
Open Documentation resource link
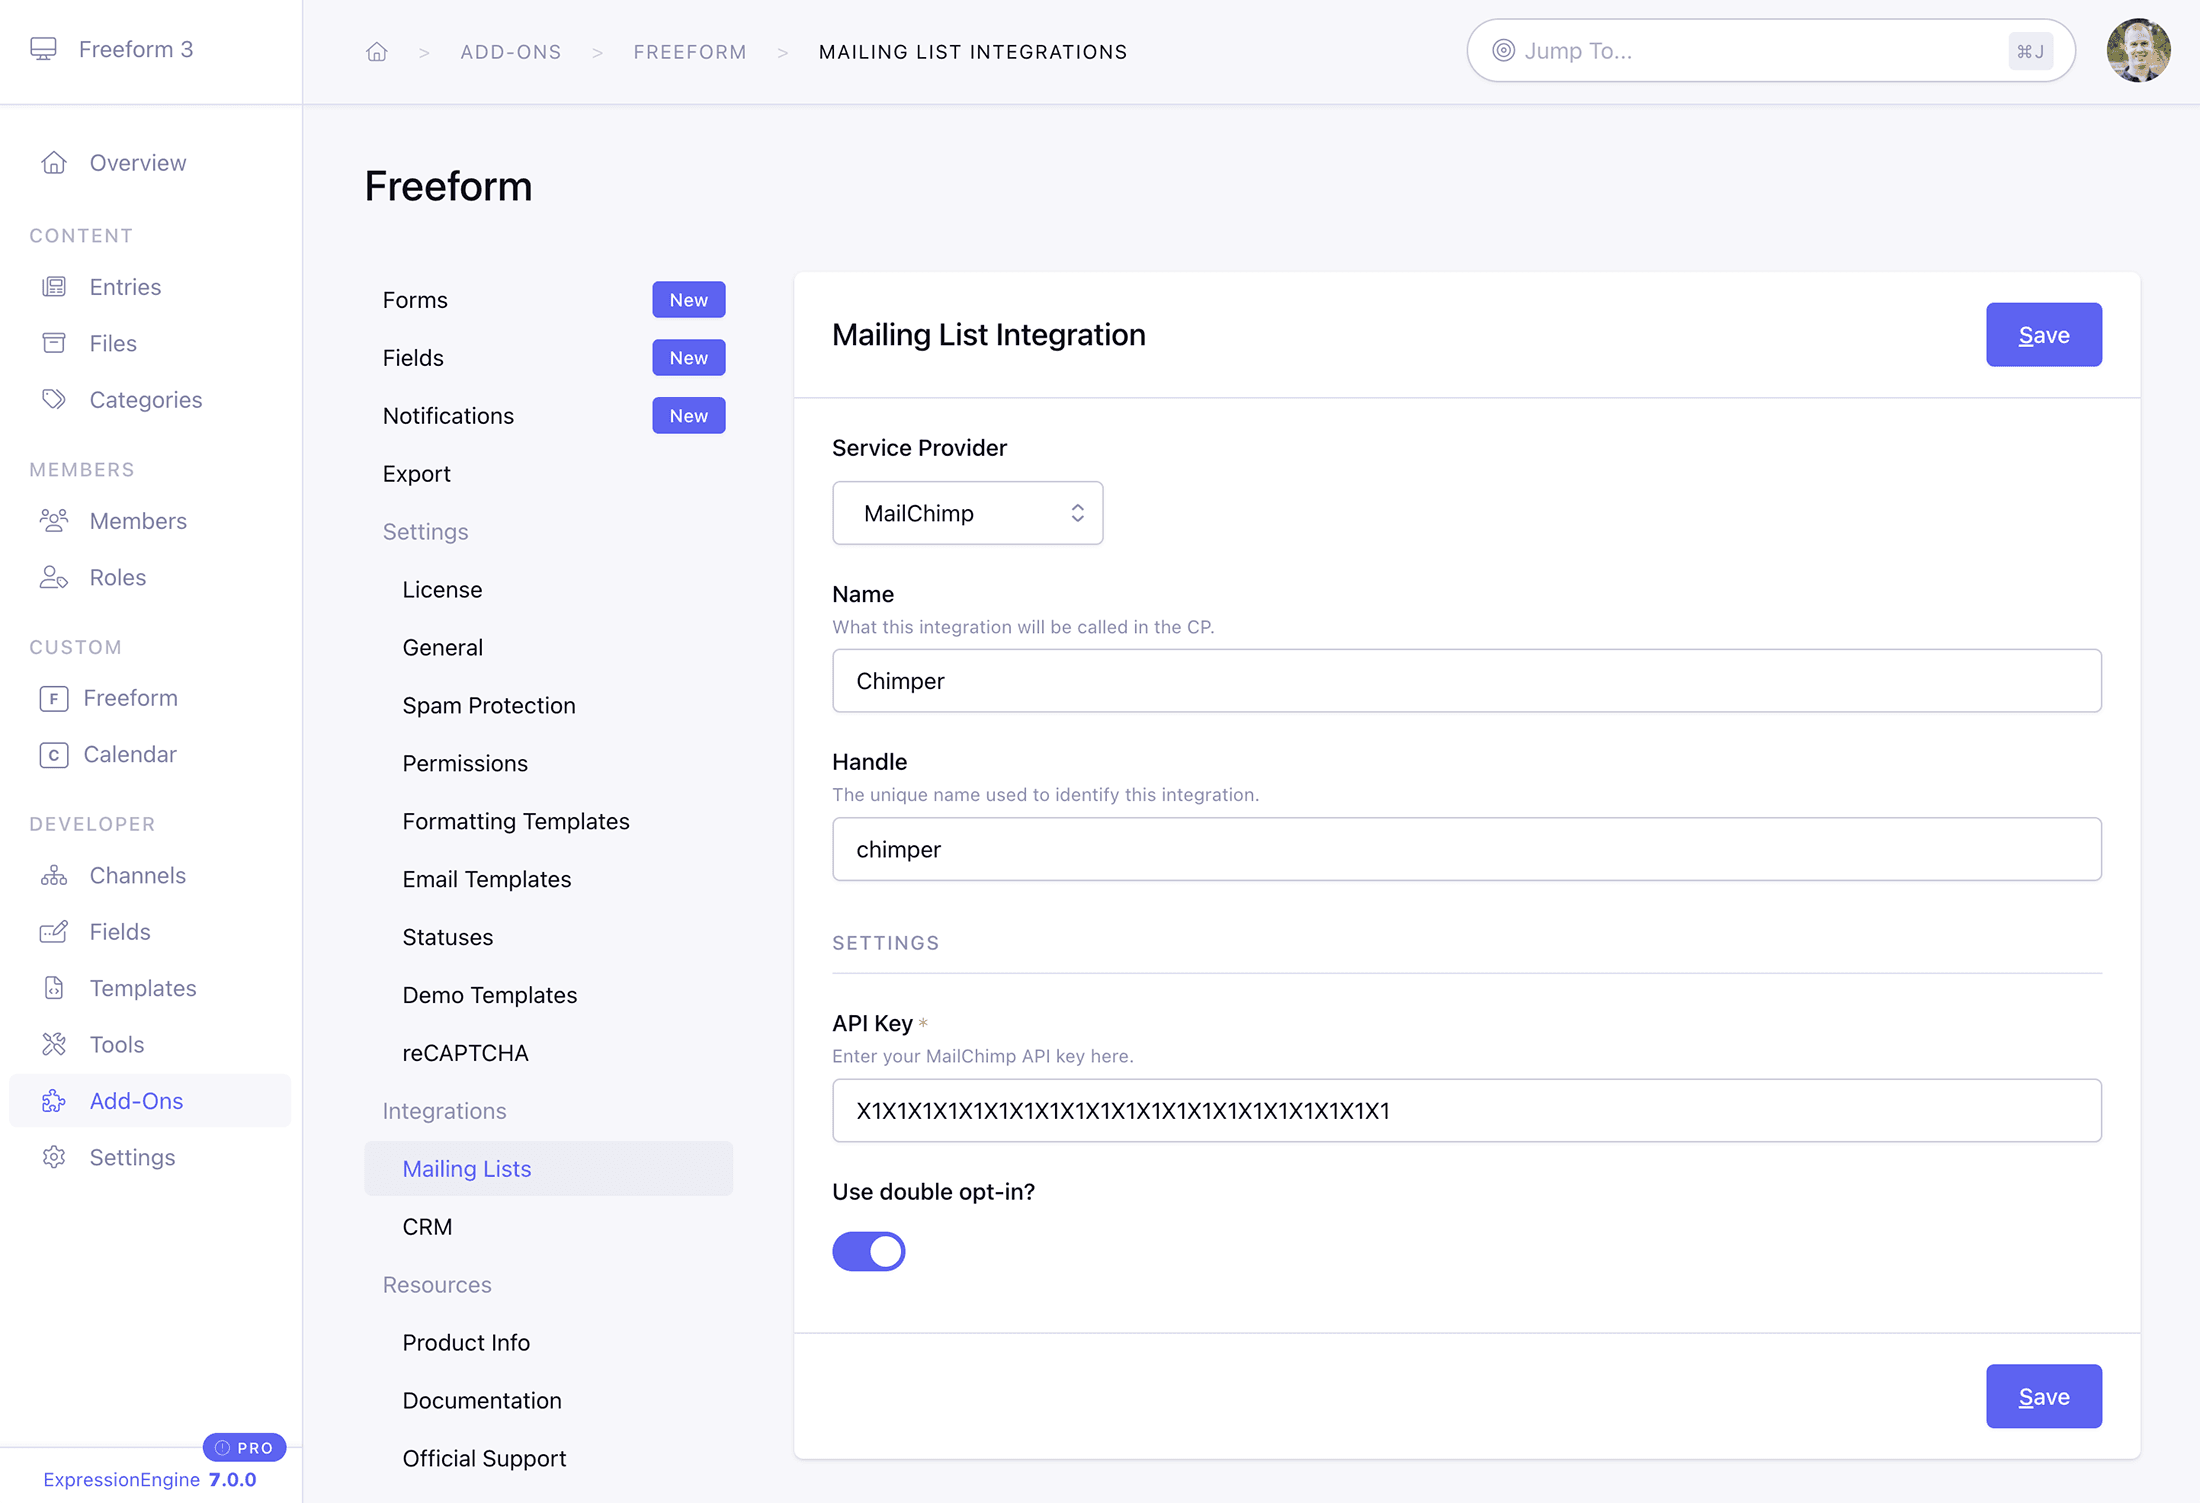481,1400
